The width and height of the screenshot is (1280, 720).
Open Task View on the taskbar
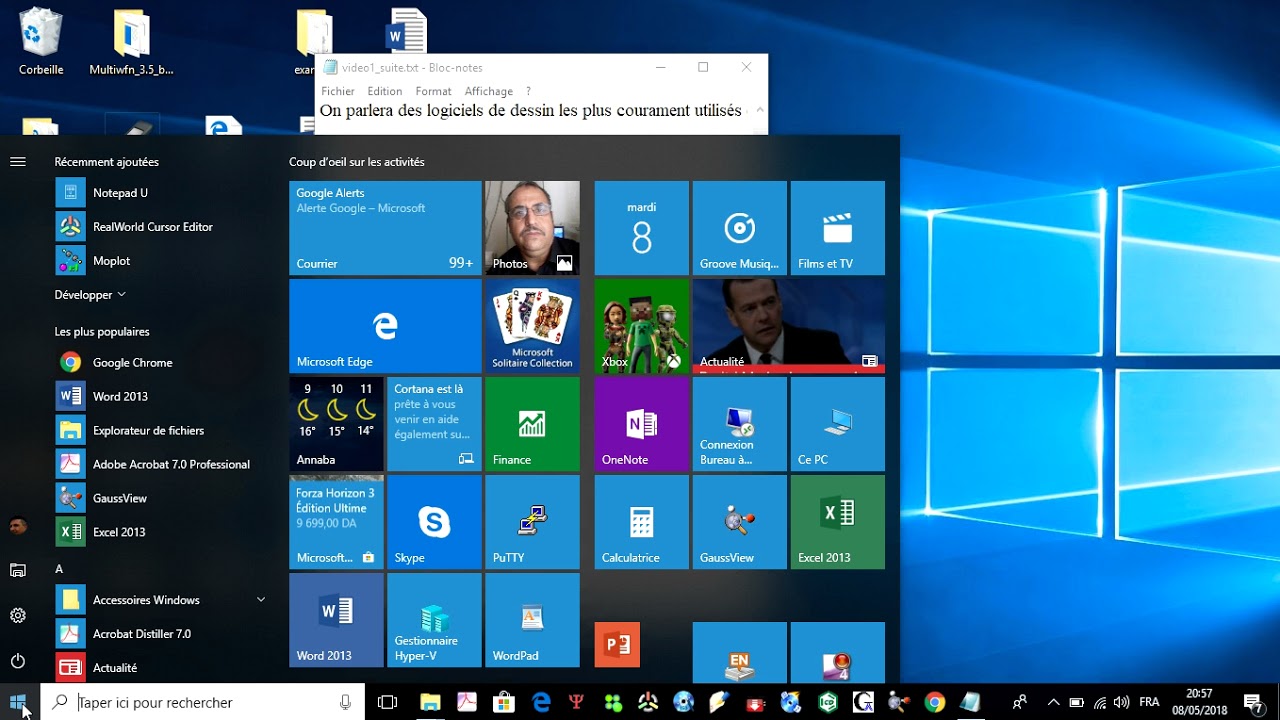(387, 702)
